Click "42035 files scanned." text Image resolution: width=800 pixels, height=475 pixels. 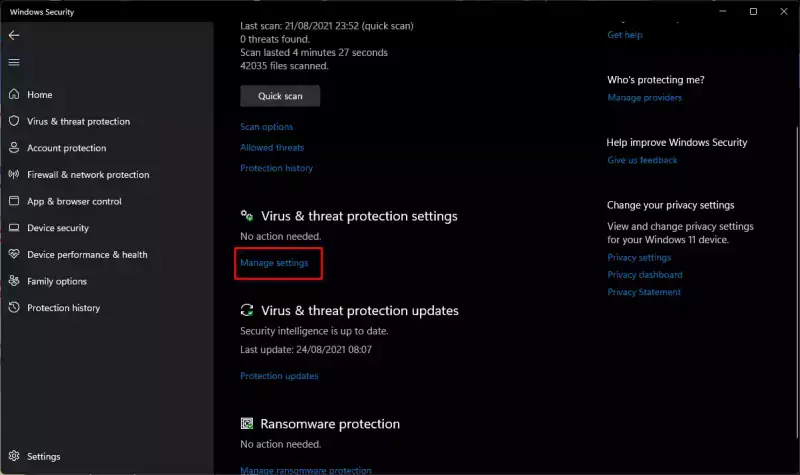284,66
